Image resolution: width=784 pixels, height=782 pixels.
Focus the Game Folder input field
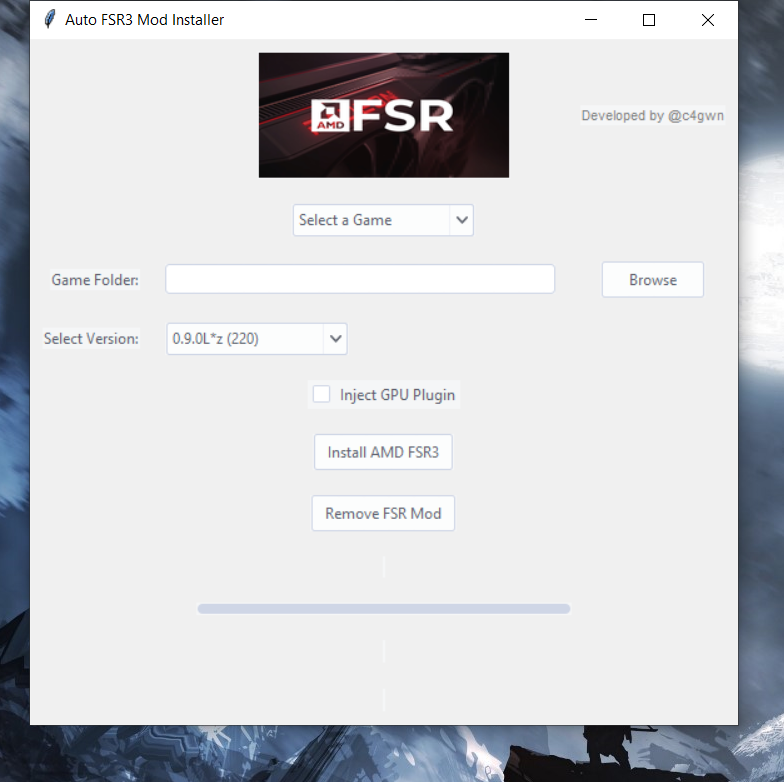point(360,279)
